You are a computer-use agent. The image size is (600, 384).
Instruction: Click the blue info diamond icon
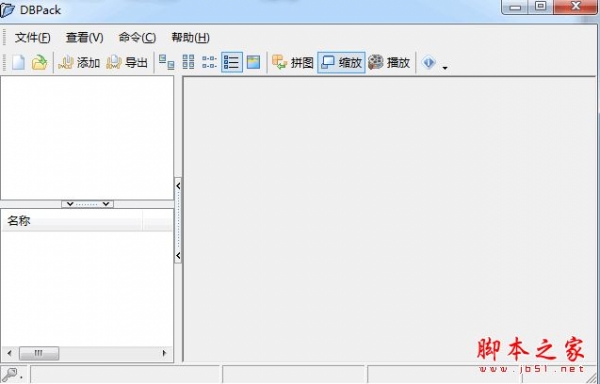(x=429, y=62)
